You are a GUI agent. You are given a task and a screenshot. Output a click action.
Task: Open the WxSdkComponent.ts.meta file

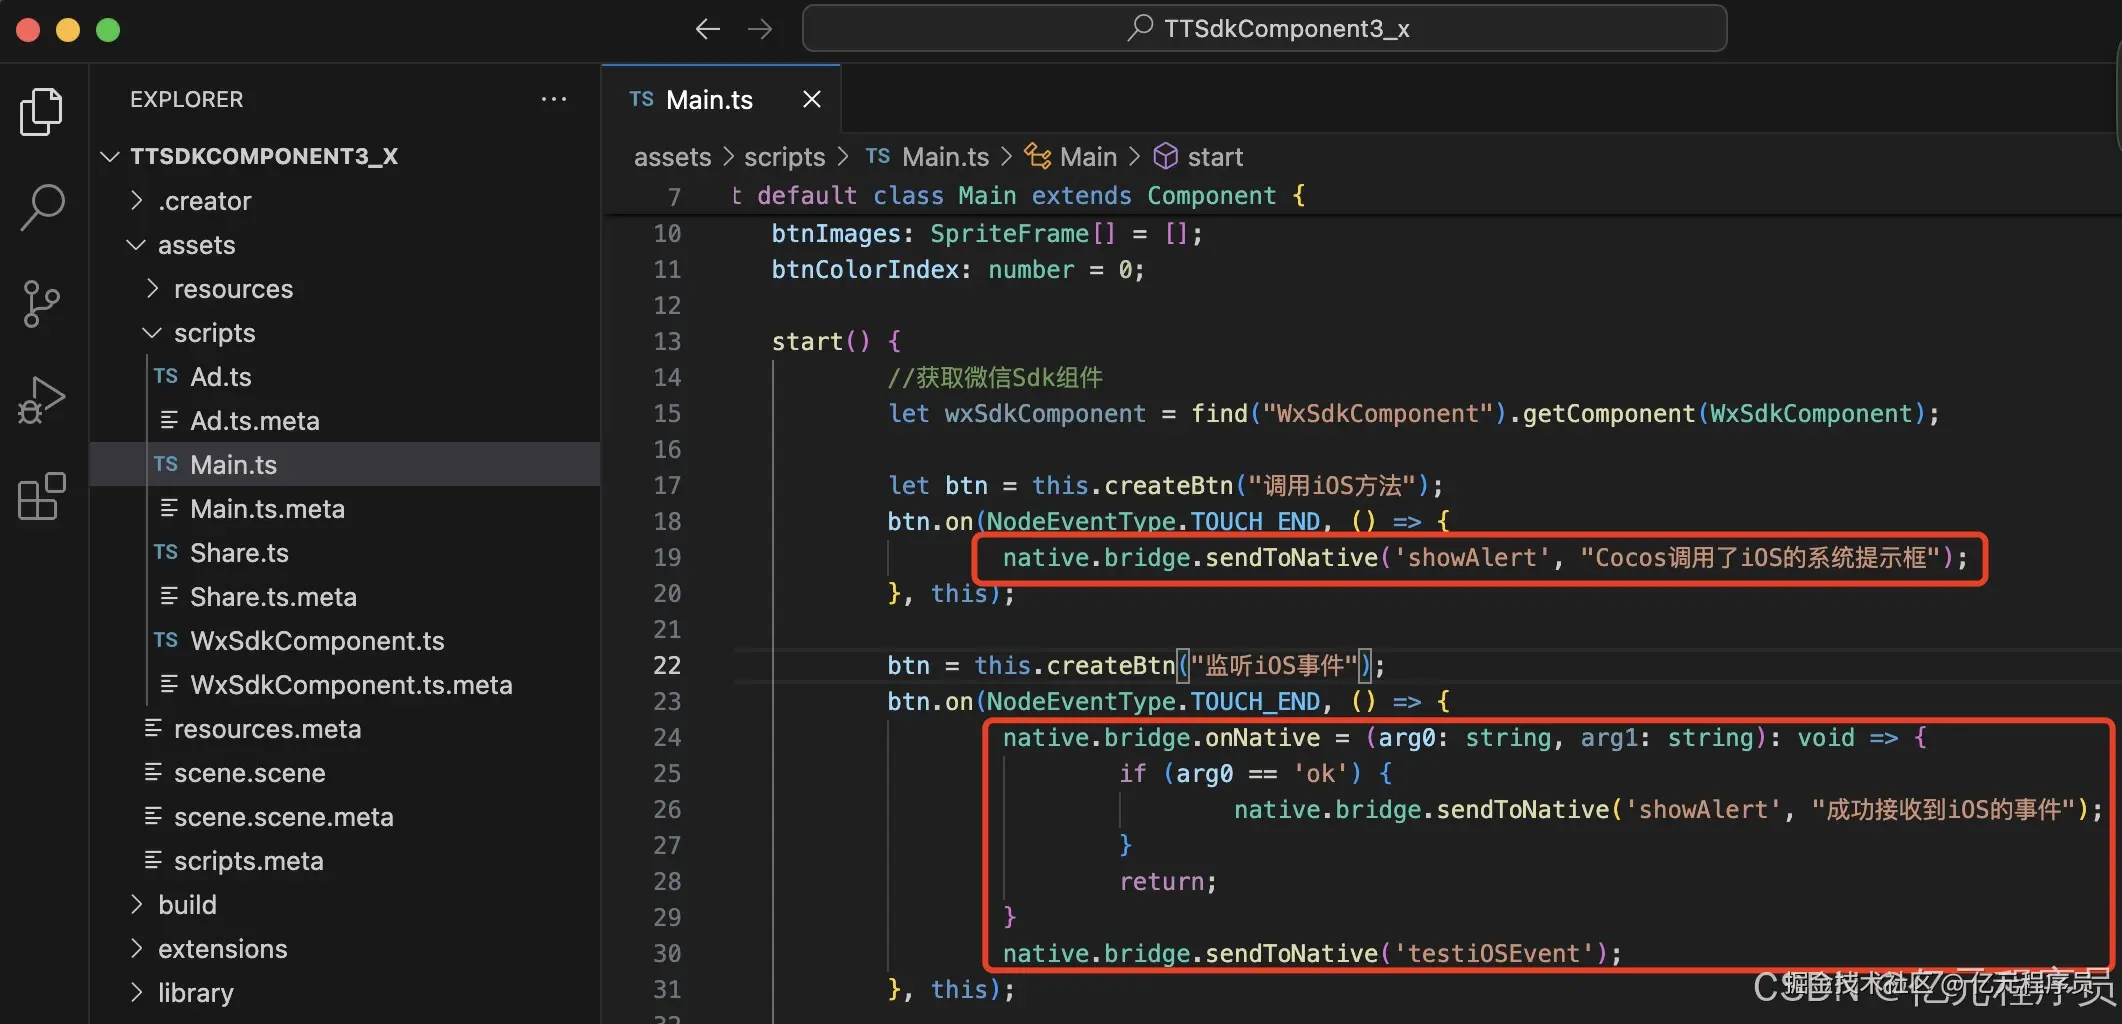[345, 685]
